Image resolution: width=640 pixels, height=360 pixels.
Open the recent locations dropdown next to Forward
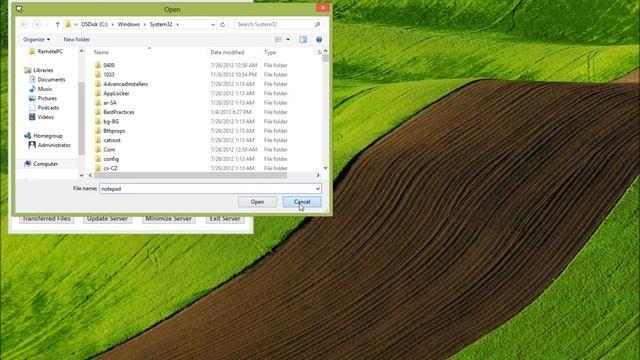click(x=47, y=24)
